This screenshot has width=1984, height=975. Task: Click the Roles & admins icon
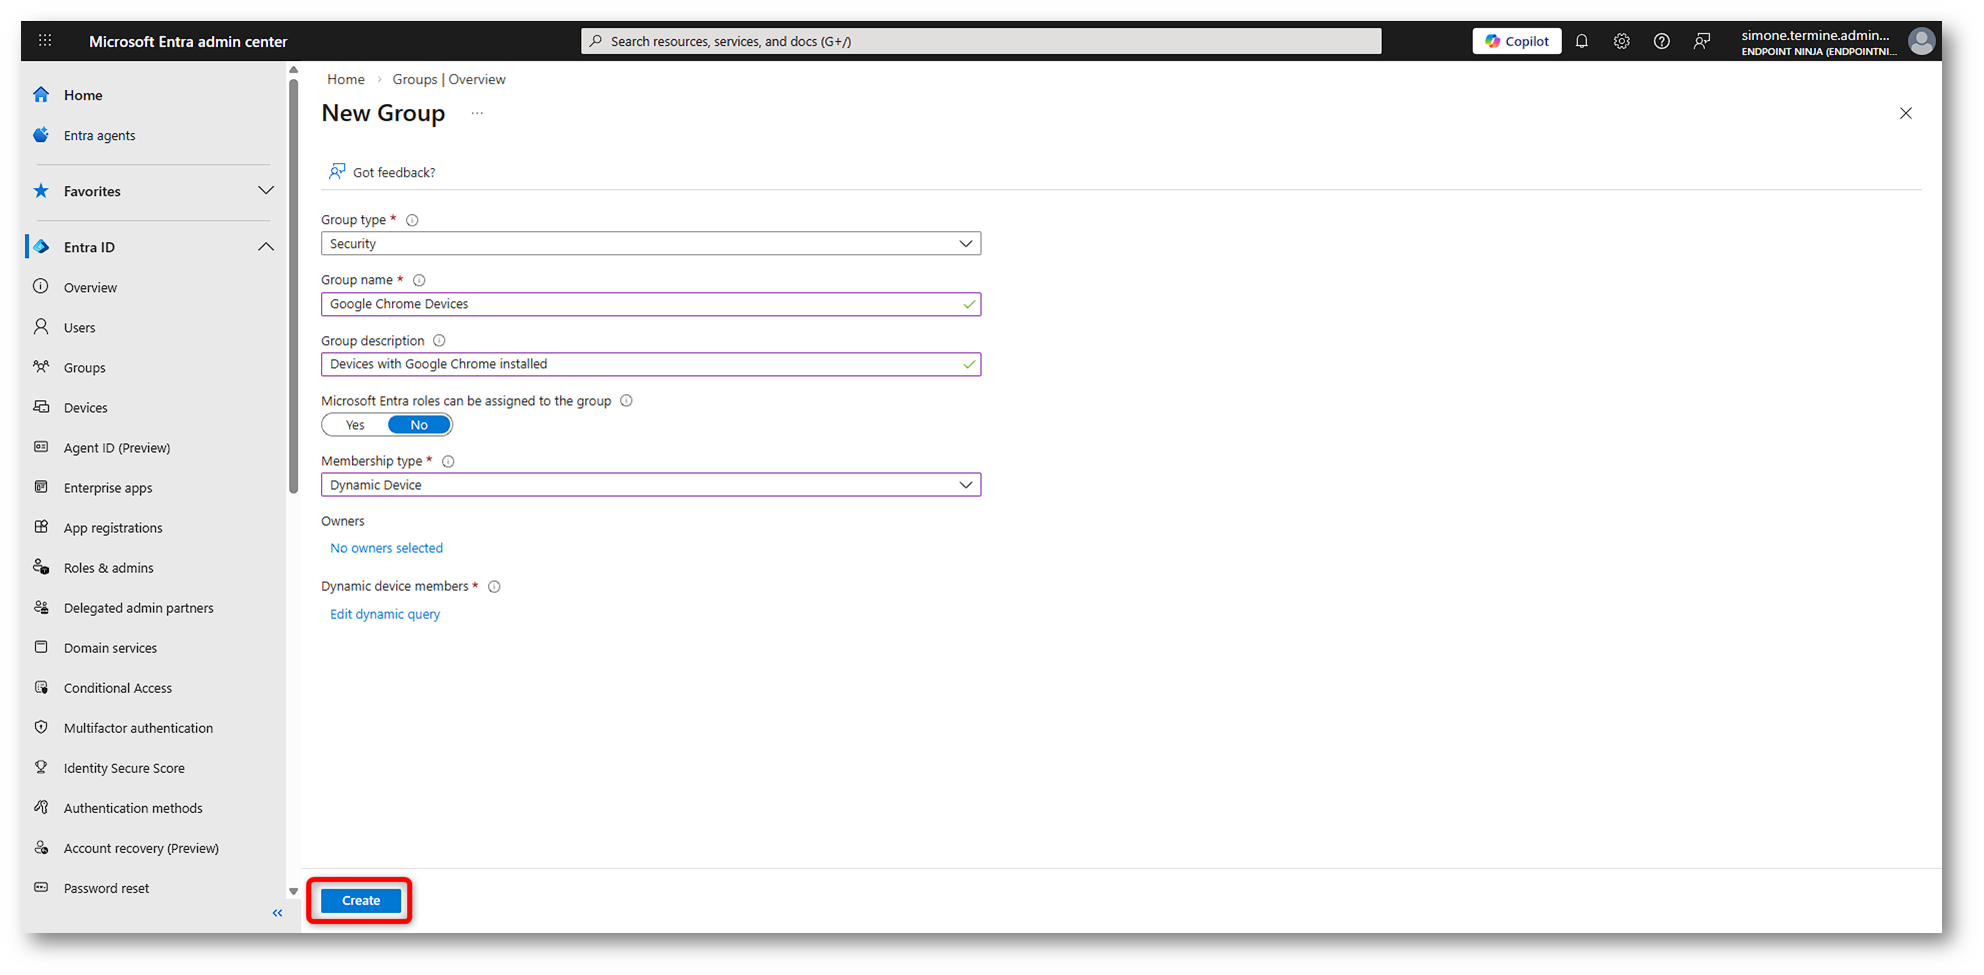pyautogui.click(x=41, y=567)
